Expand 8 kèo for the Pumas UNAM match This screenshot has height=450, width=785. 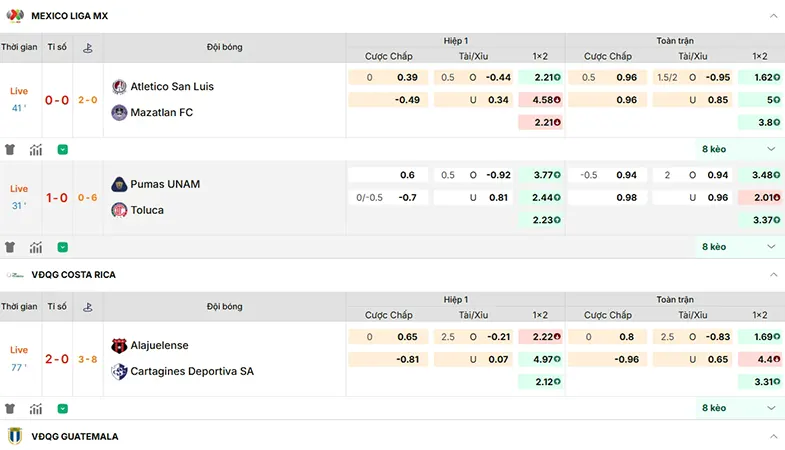[738, 247]
